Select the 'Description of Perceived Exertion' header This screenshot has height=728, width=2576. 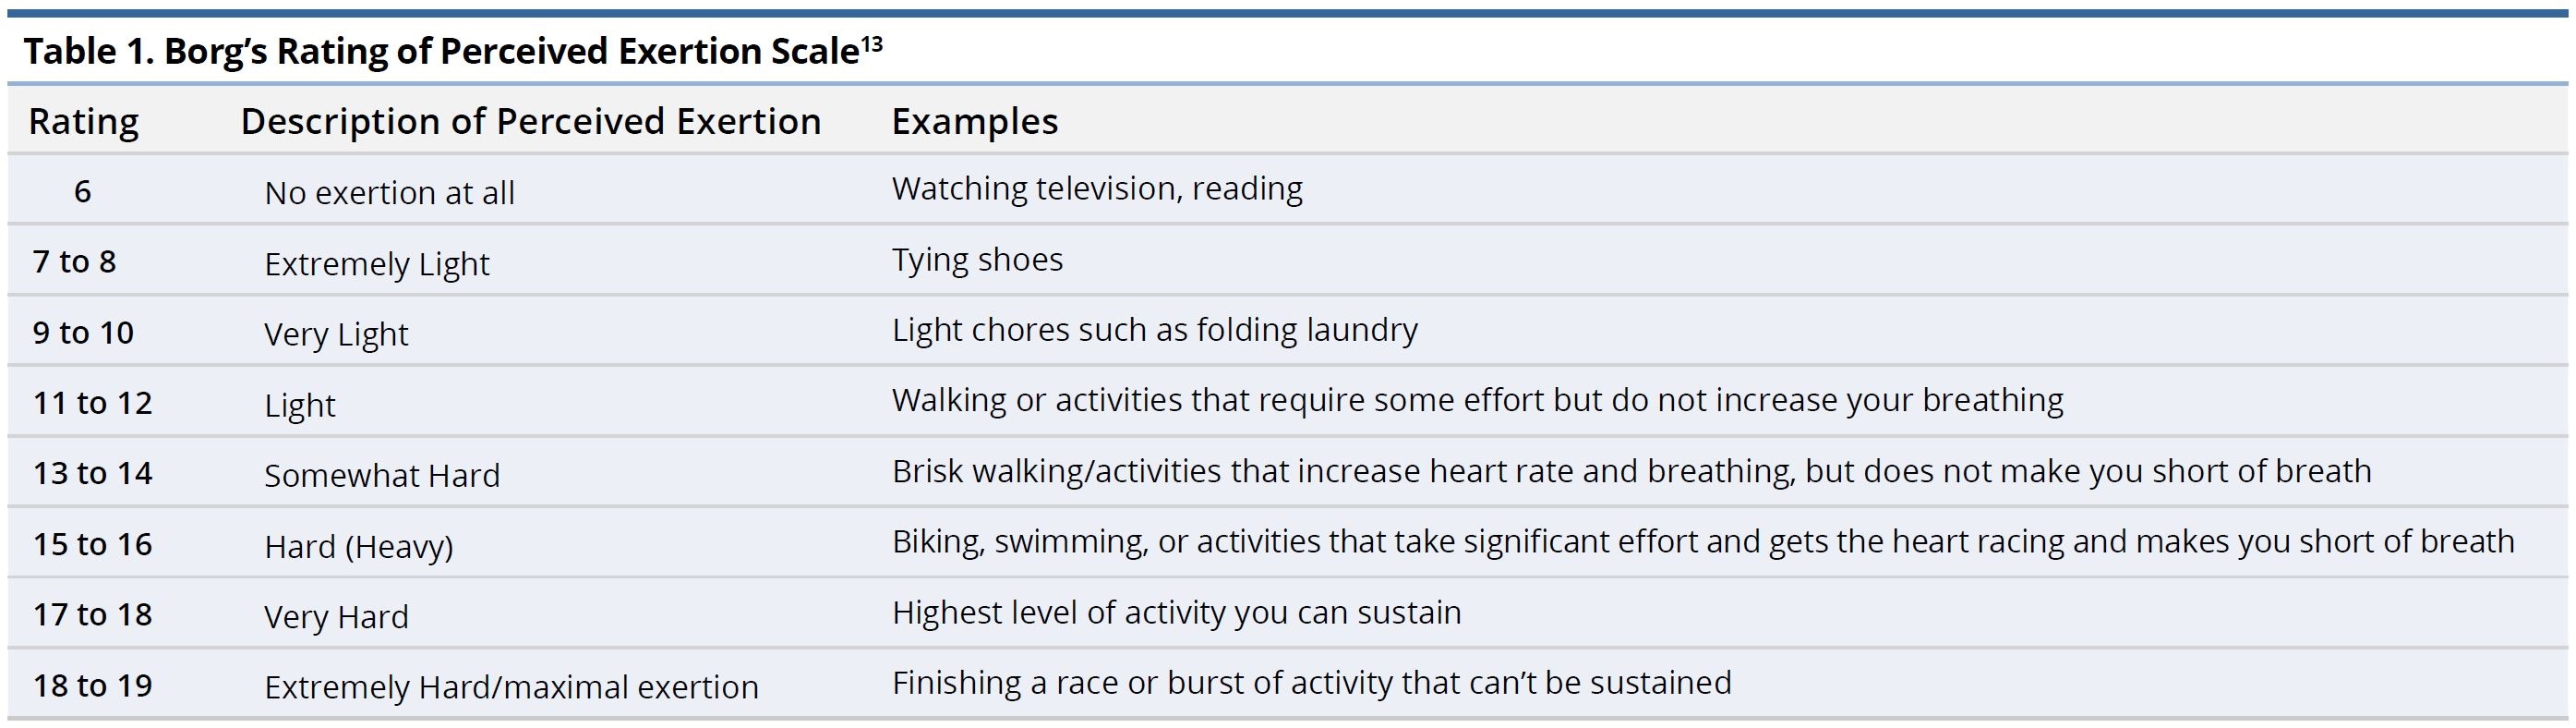(x=531, y=122)
